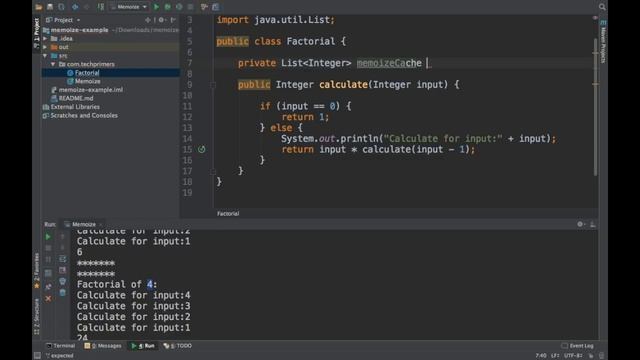Select Scratches and Consoles node

pos(84,116)
